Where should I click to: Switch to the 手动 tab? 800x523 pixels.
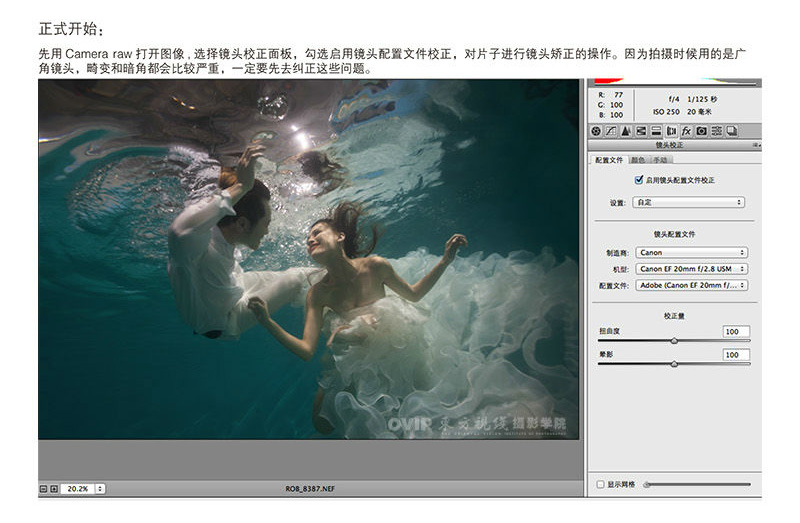pos(661,160)
